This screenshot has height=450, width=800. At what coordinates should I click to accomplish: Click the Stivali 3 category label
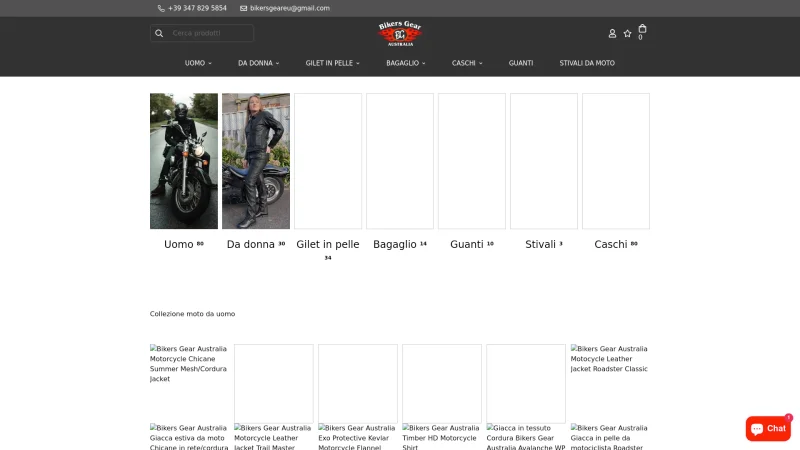click(544, 244)
